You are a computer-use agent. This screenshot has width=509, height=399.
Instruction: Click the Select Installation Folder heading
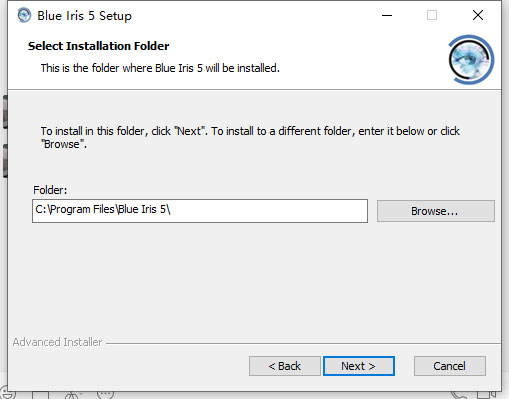(x=98, y=46)
